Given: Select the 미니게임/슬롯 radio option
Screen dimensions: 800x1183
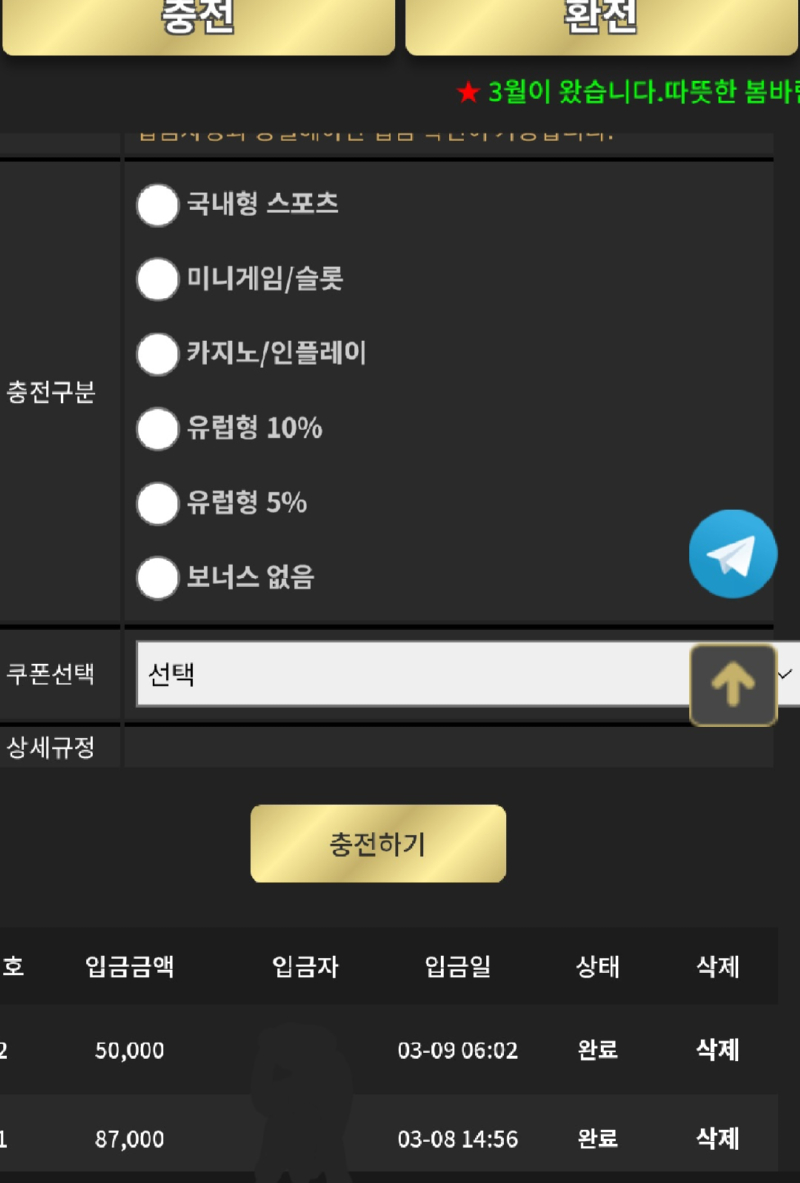Looking at the screenshot, I should pyautogui.click(x=157, y=279).
